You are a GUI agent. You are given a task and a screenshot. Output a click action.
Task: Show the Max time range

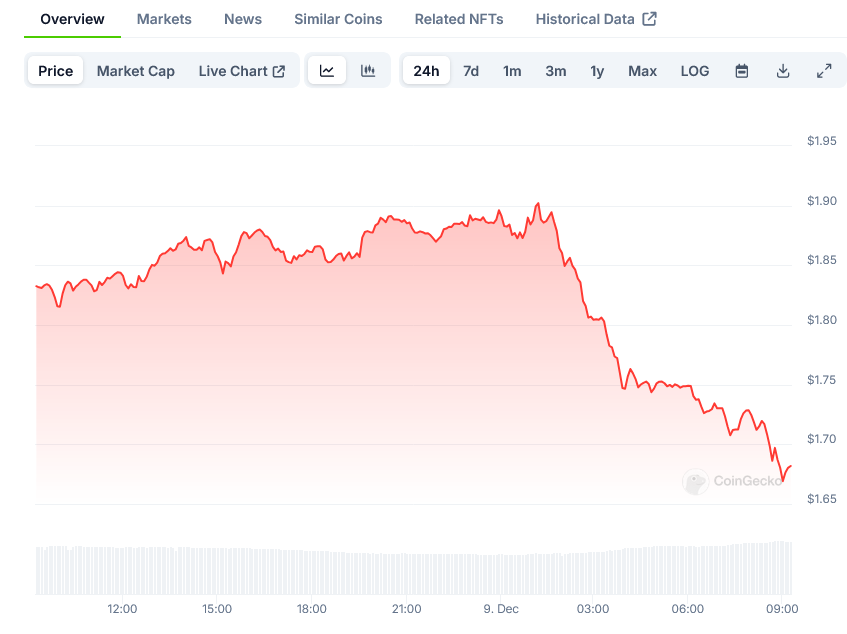coord(642,71)
